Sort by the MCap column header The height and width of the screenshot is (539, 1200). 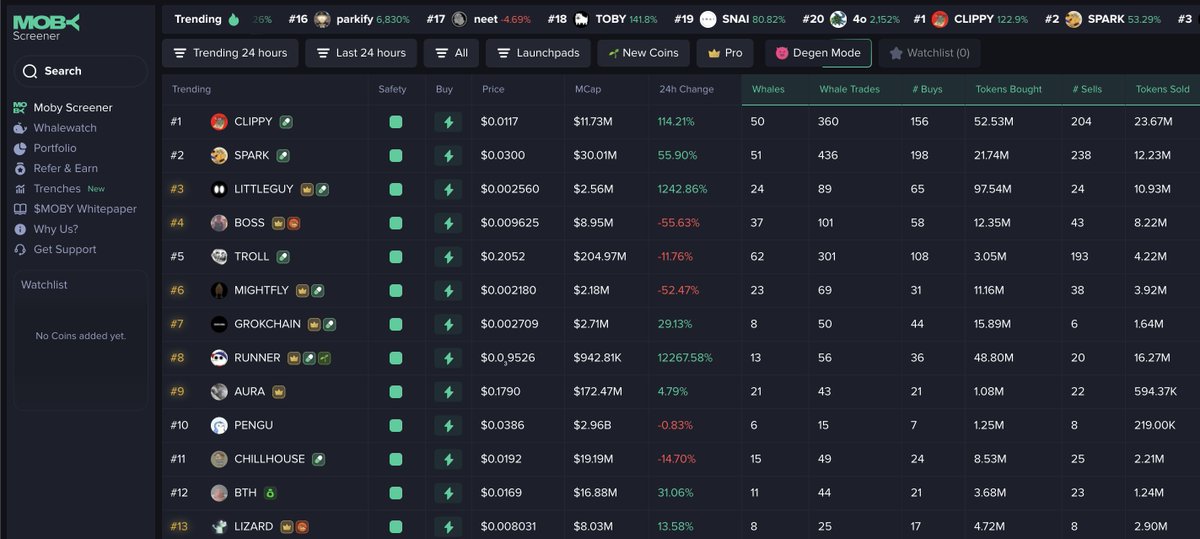588,89
